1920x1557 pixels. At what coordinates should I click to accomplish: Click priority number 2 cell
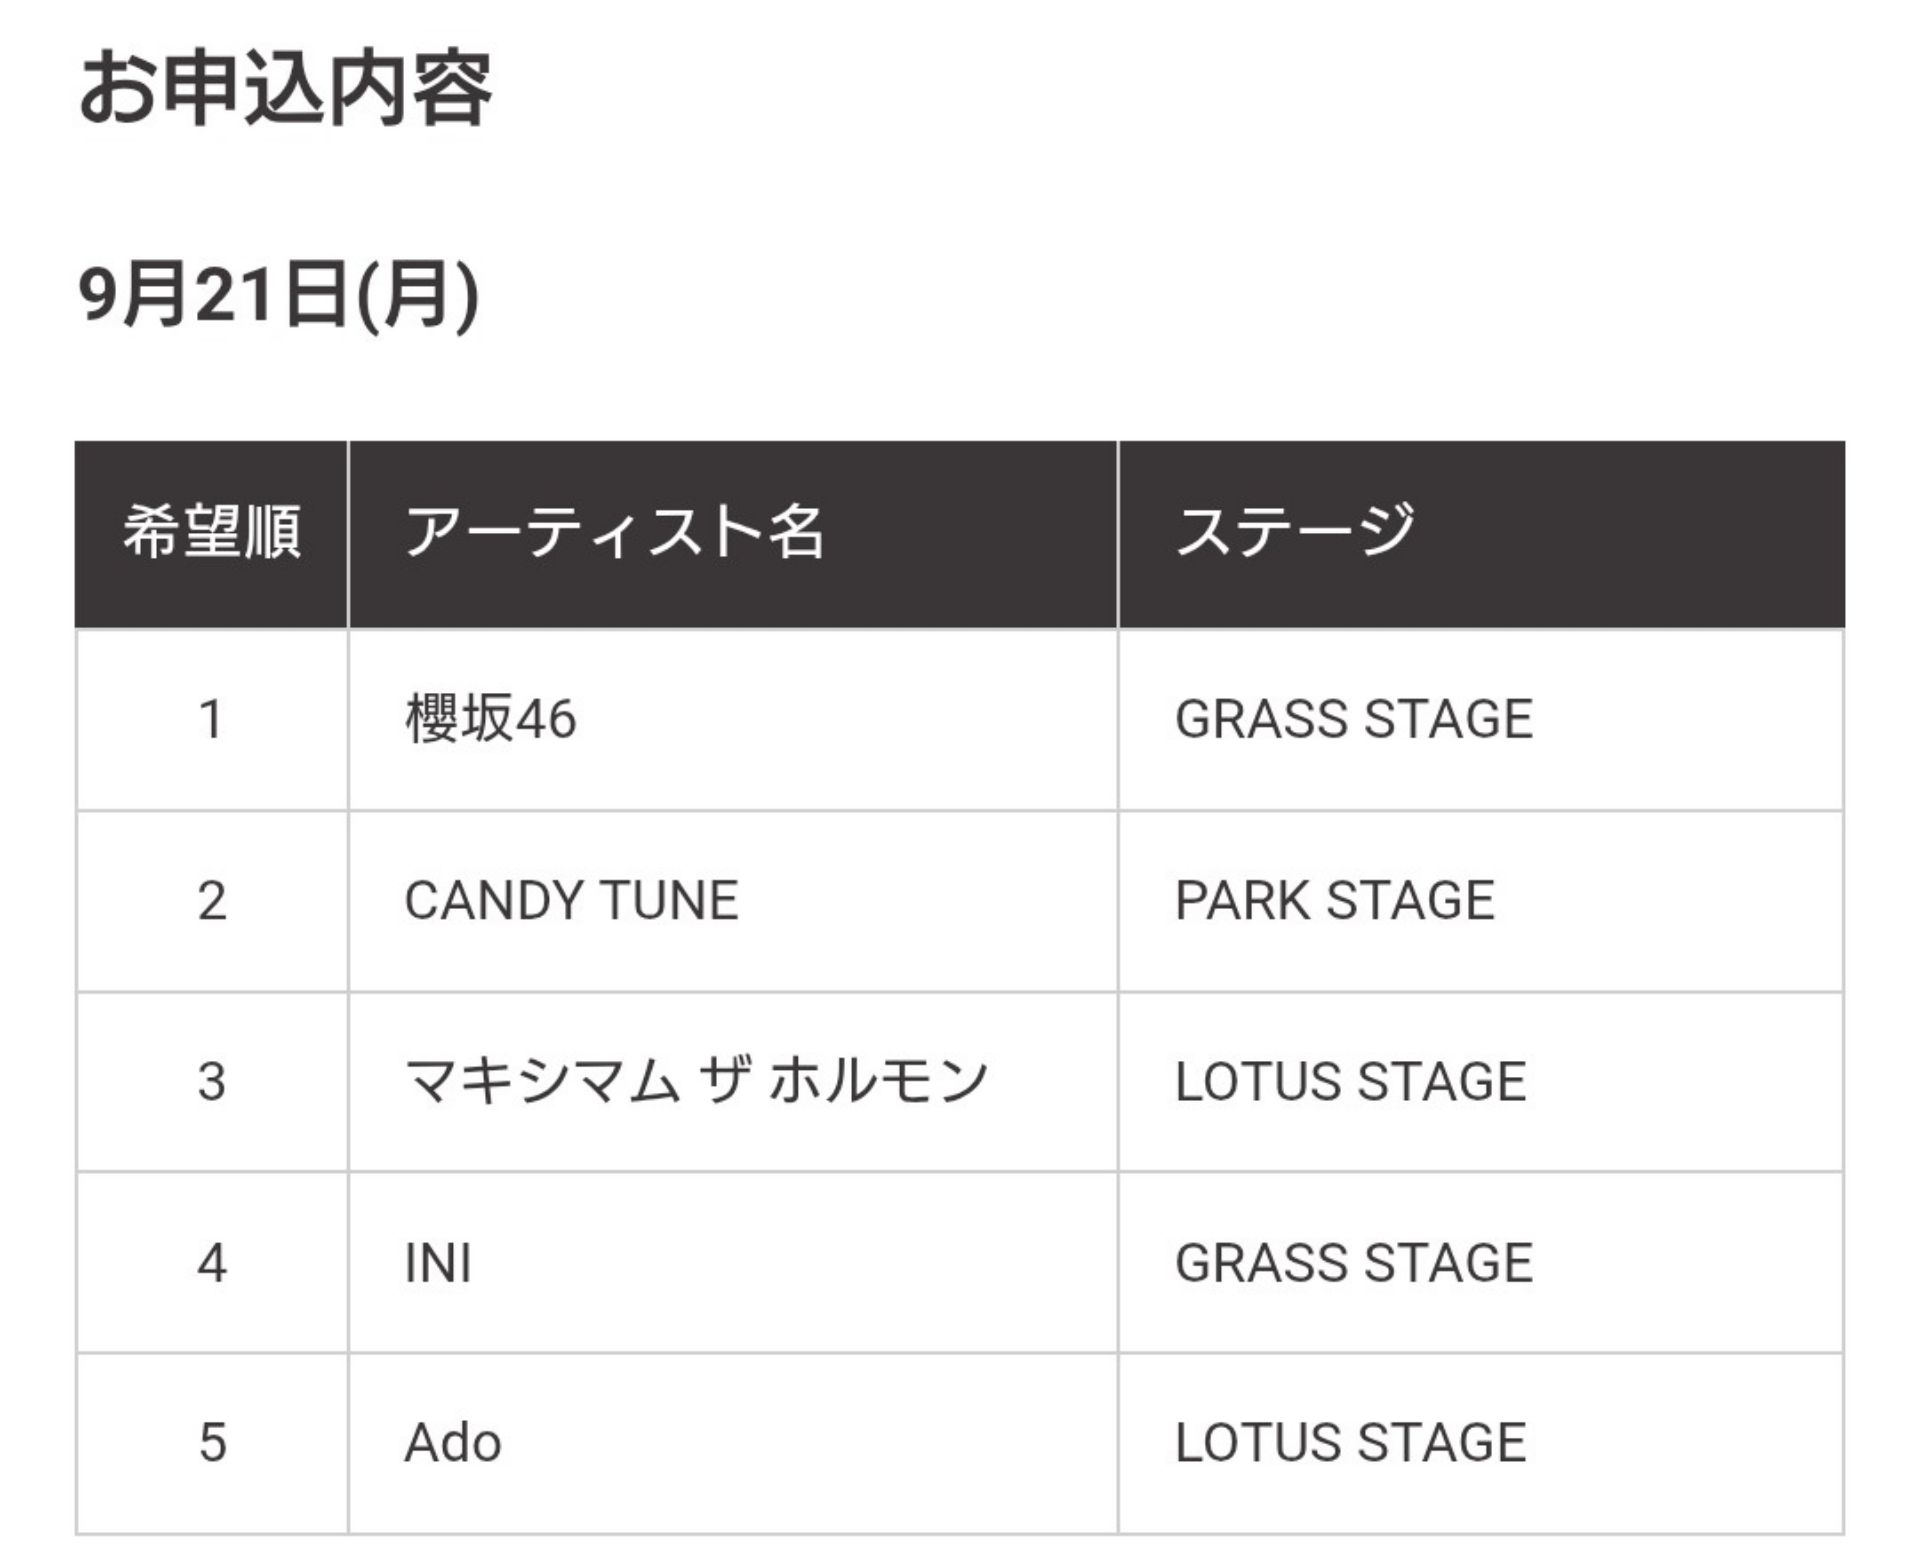point(212,901)
